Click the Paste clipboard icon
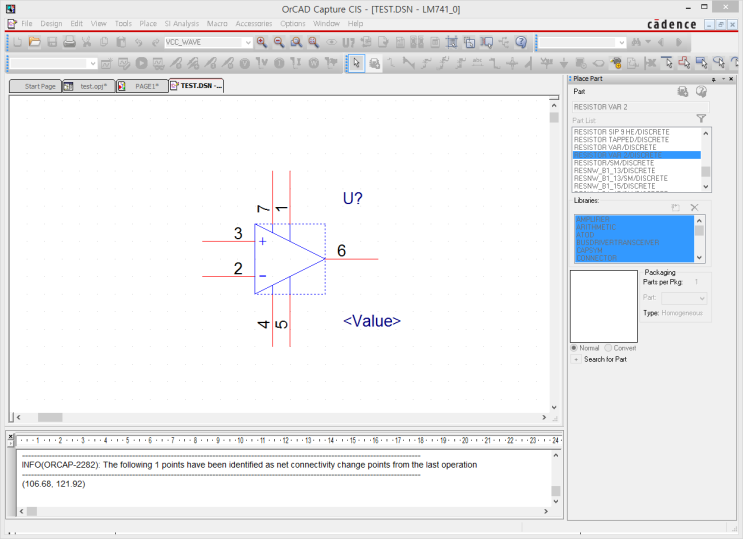This screenshot has height=539, width=743. coord(121,42)
